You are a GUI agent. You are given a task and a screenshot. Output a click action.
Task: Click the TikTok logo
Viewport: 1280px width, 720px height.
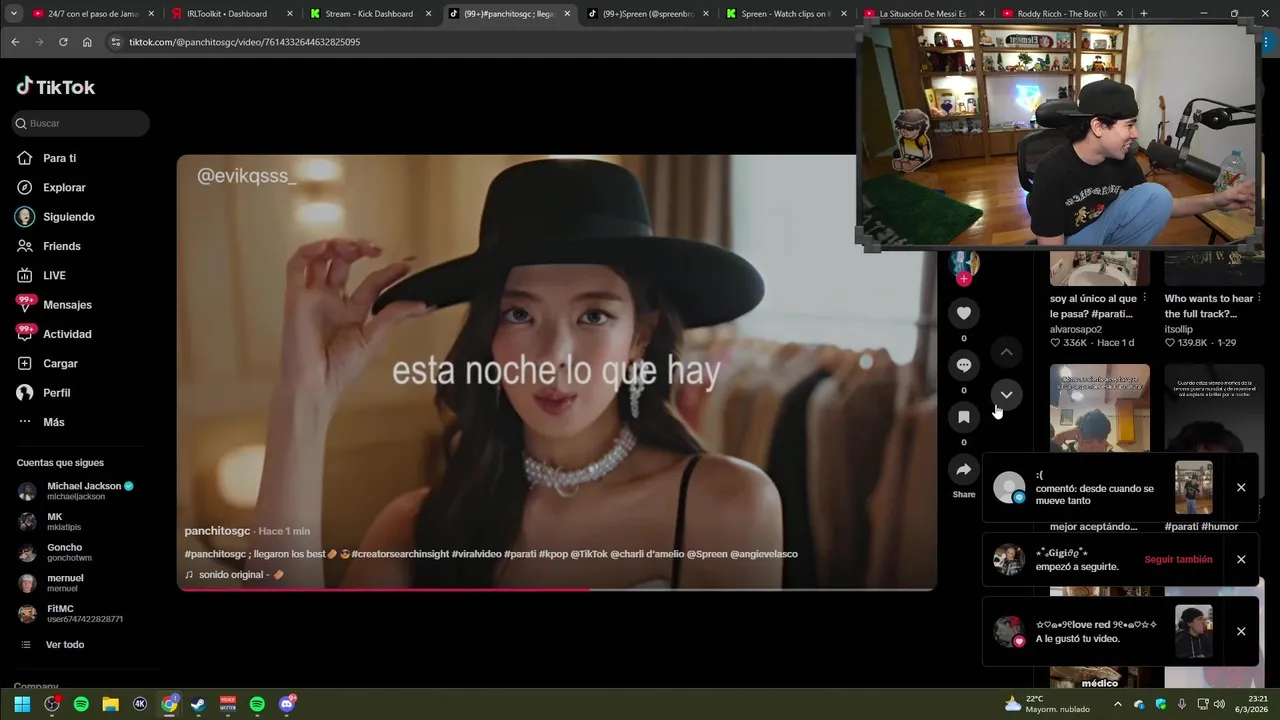56,87
